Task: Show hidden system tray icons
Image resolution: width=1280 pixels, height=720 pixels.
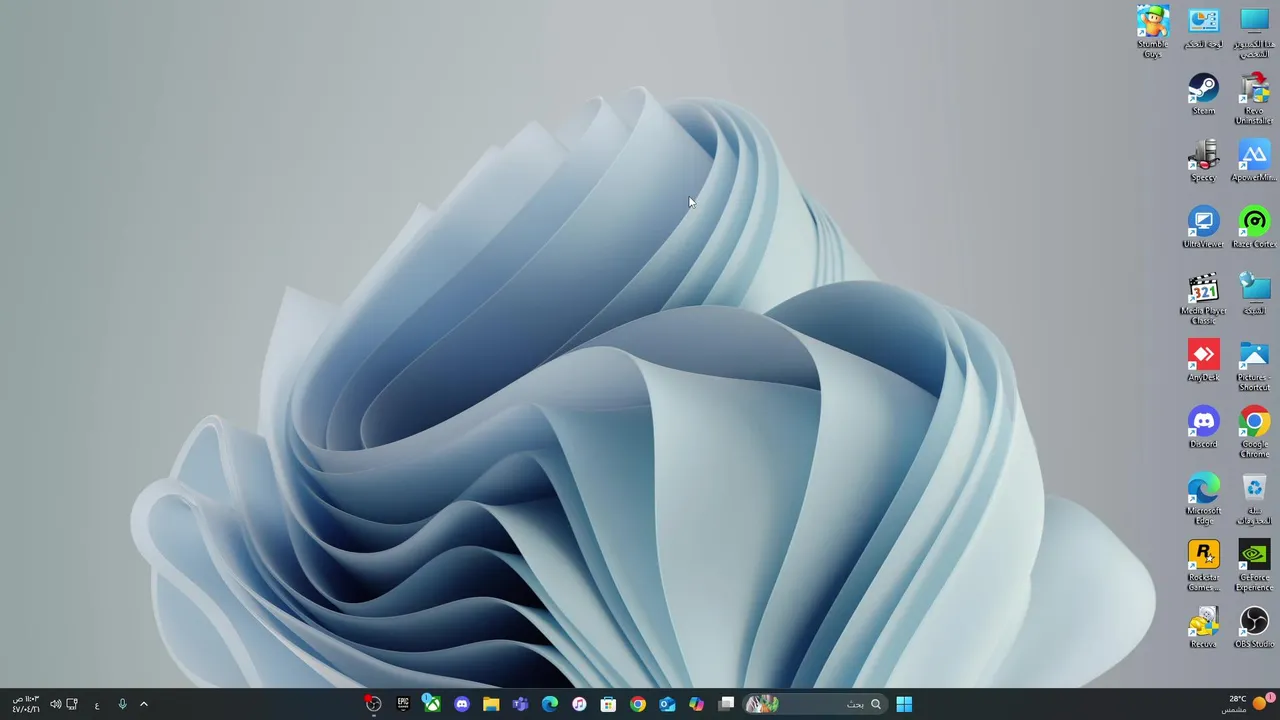Action: click(143, 704)
